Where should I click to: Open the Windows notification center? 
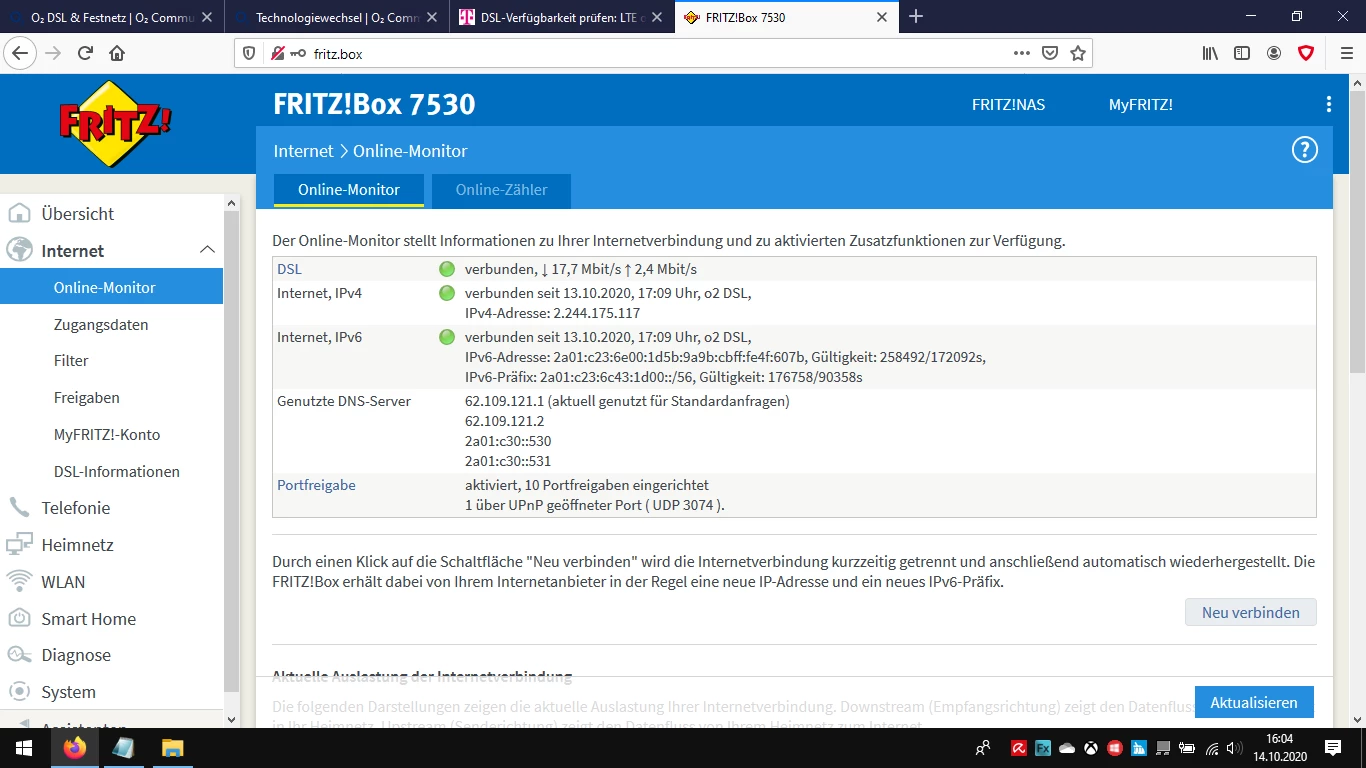click(1333, 747)
